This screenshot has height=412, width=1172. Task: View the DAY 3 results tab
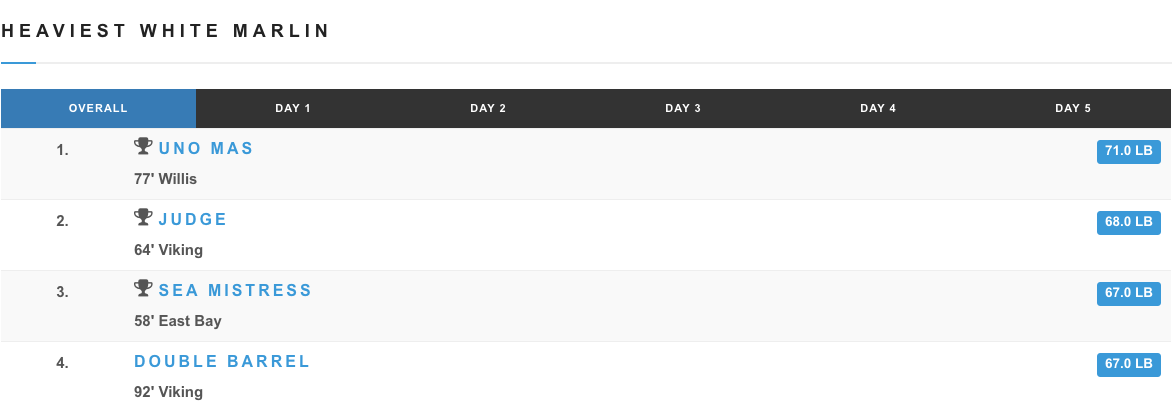click(683, 108)
